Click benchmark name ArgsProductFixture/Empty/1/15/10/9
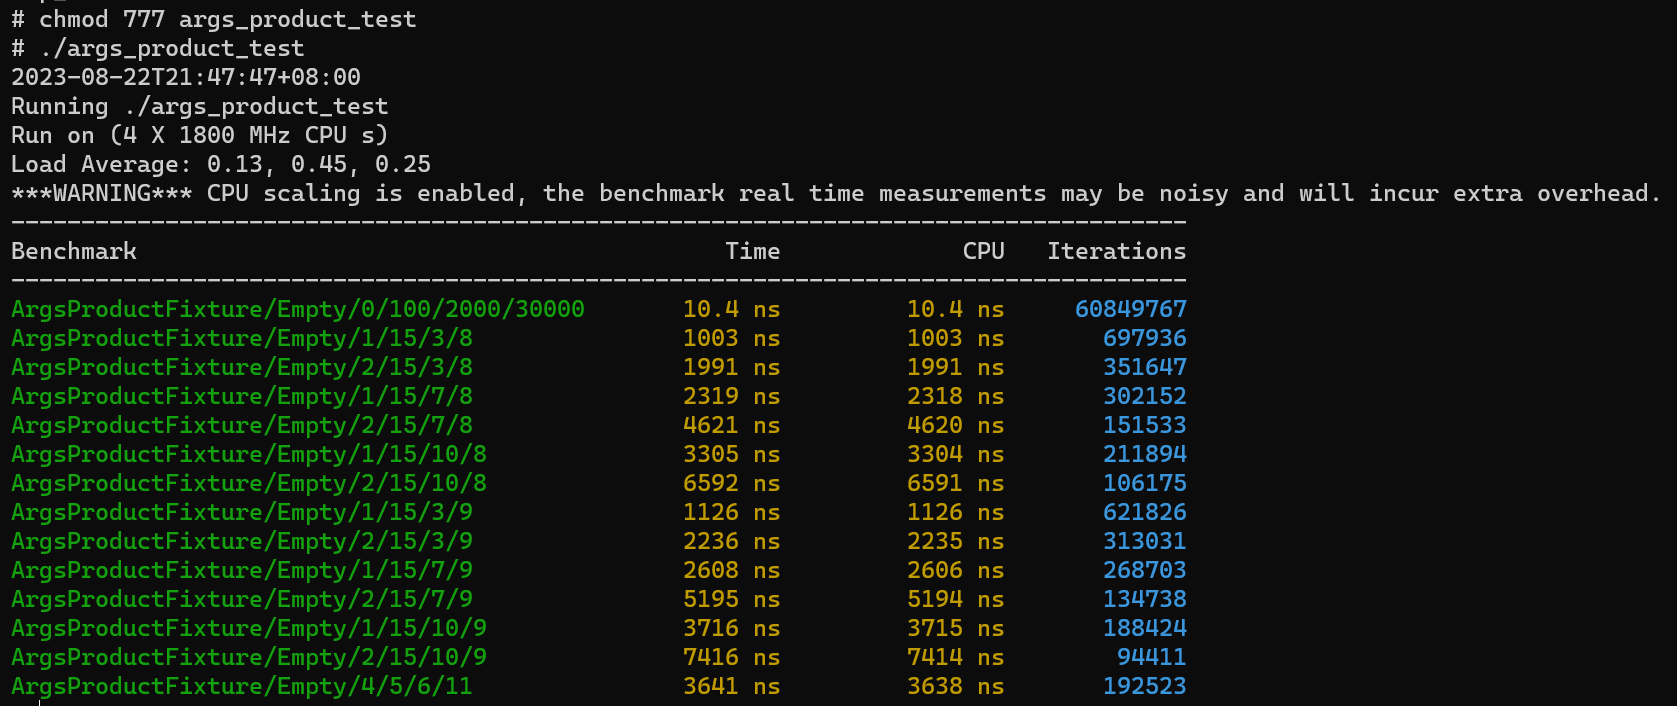 pyautogui.click(x=249, y=628)
